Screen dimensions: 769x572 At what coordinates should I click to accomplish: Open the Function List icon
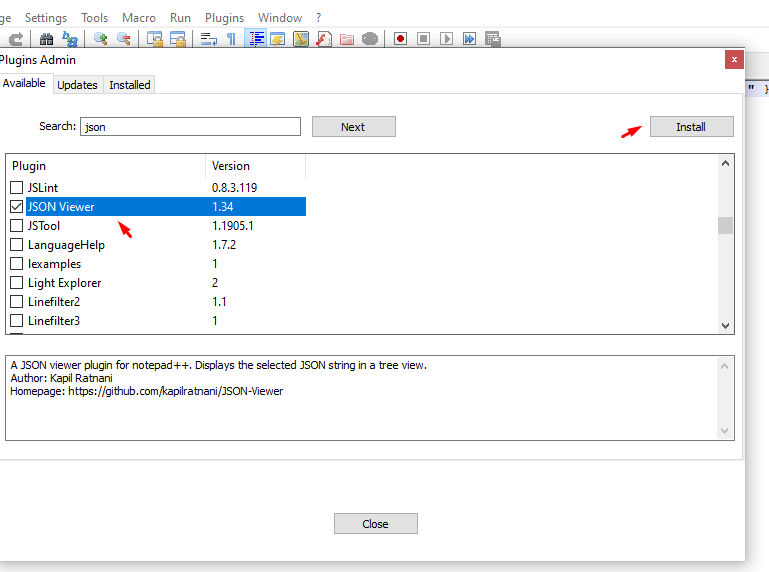click(324, 39)
